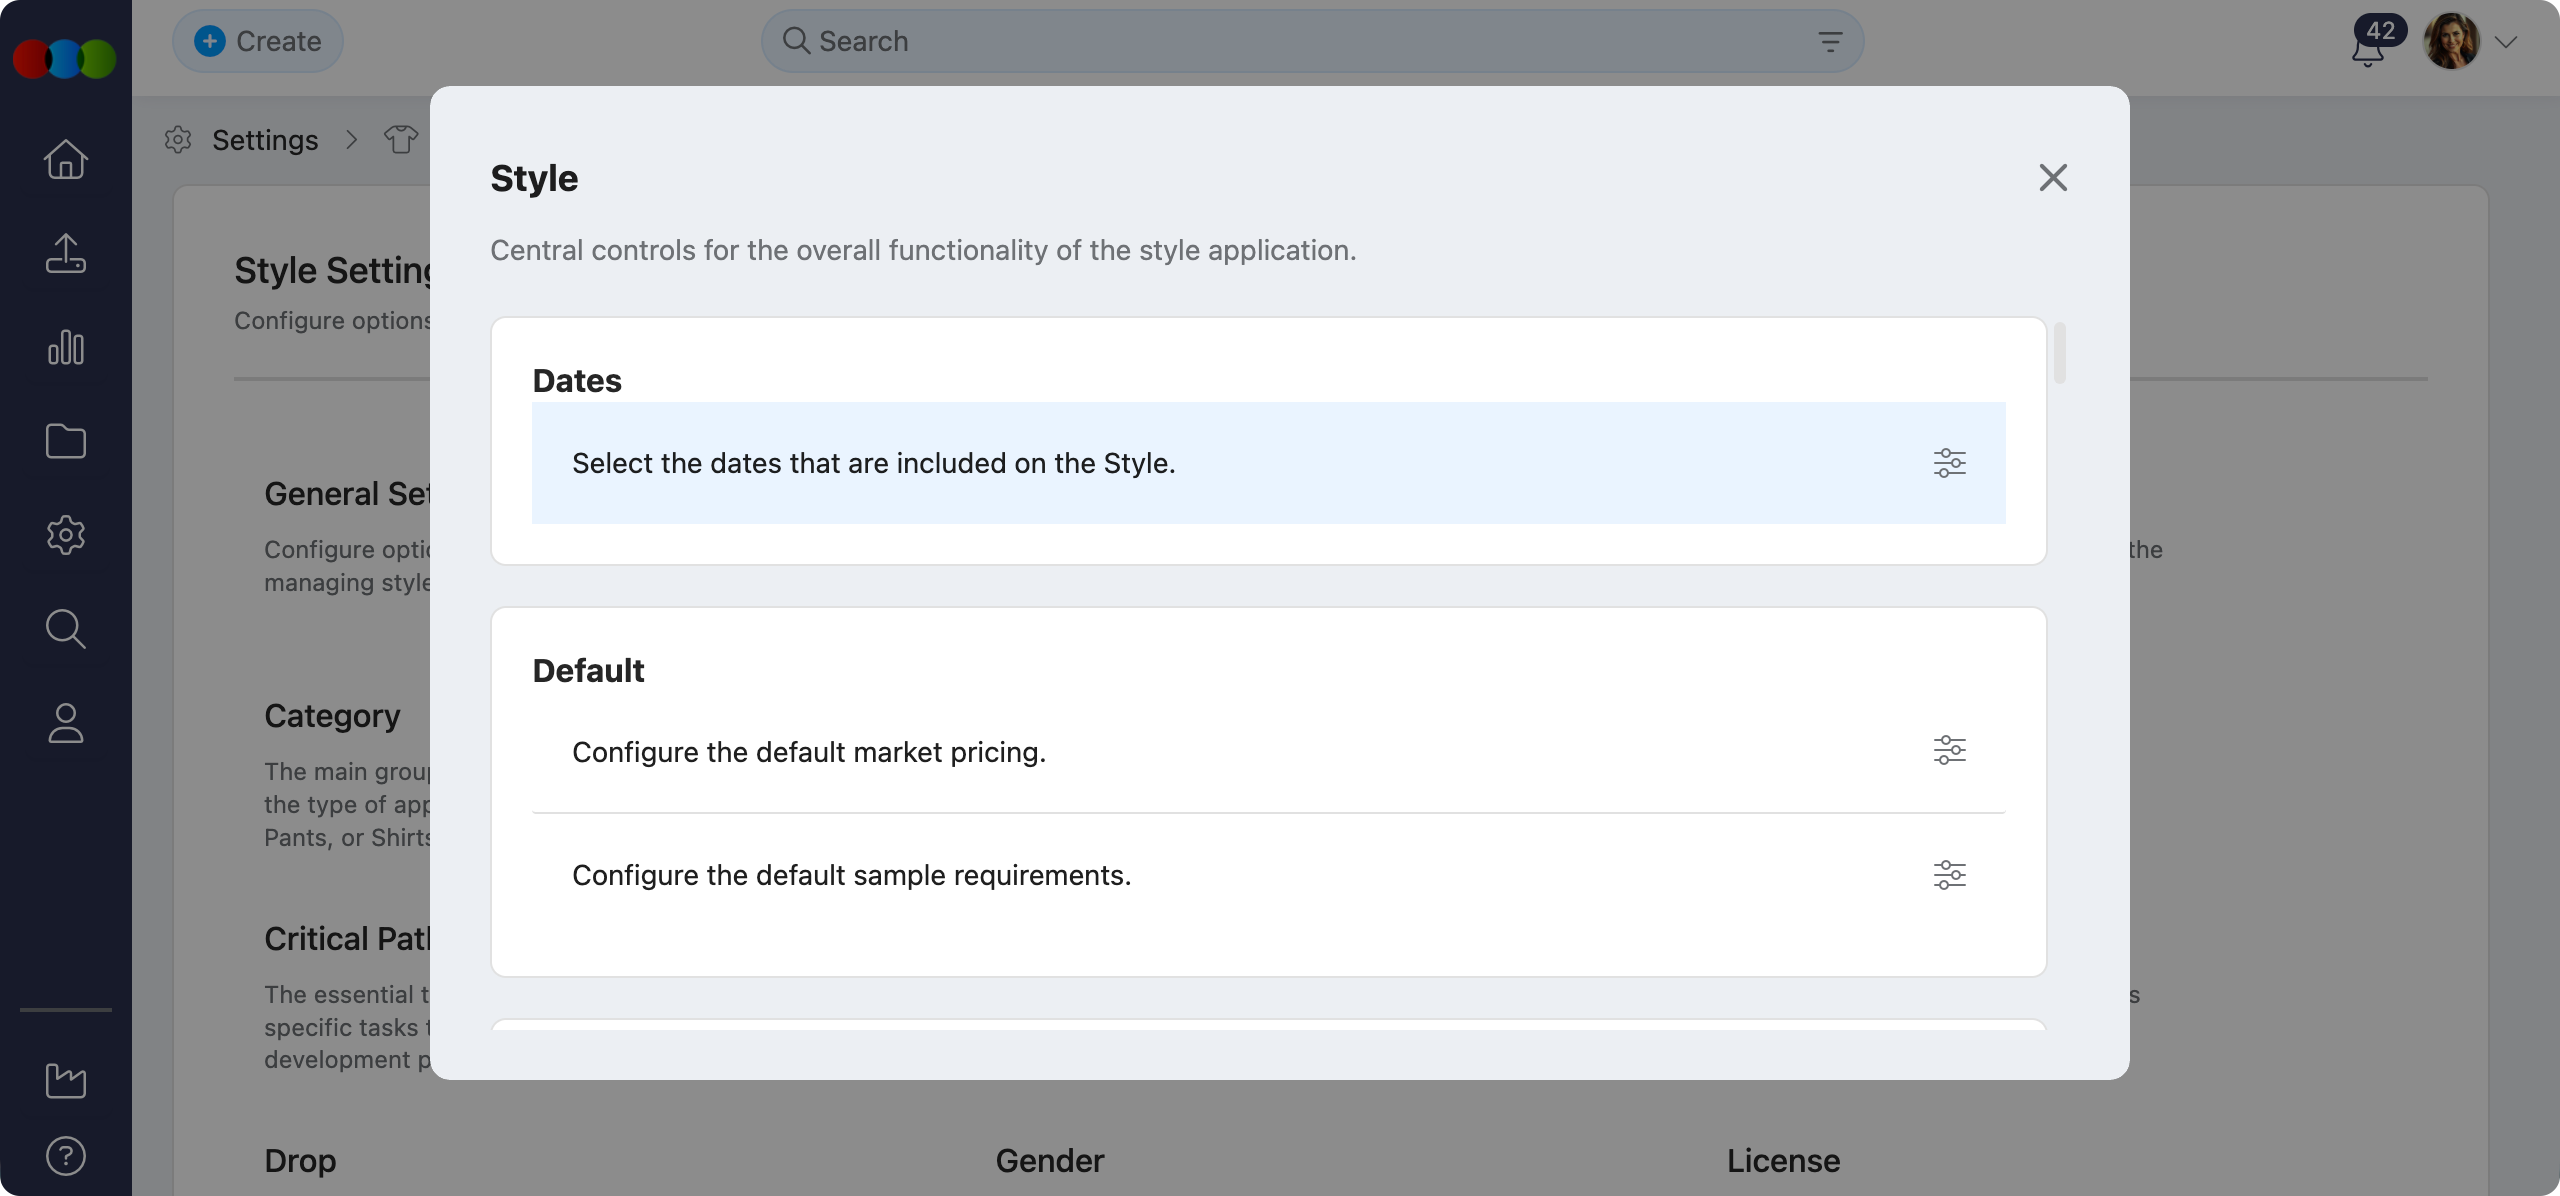Viewport: 2560px width, 1196px height.
Task: Select the Search icon in the sidebar
Action: [65, 629]
